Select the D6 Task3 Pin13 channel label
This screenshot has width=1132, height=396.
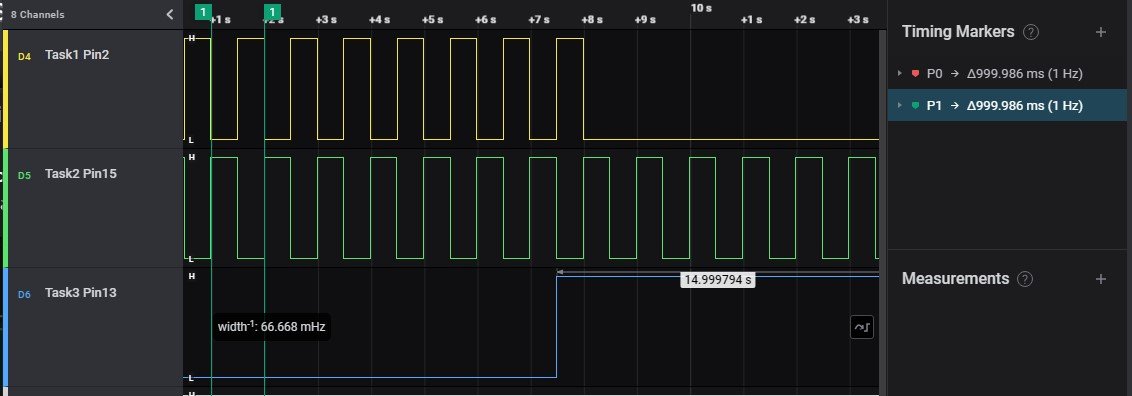pyautogui.click(x=81, y=293)
